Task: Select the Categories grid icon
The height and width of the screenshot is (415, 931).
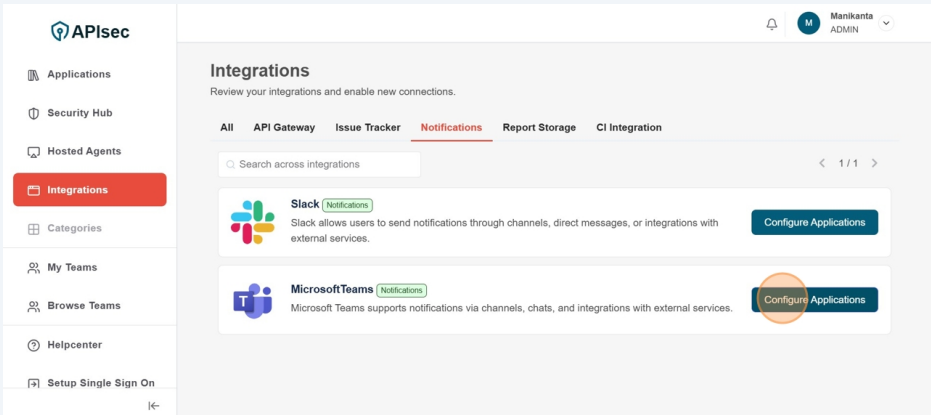Action: [x=33, y=229]
